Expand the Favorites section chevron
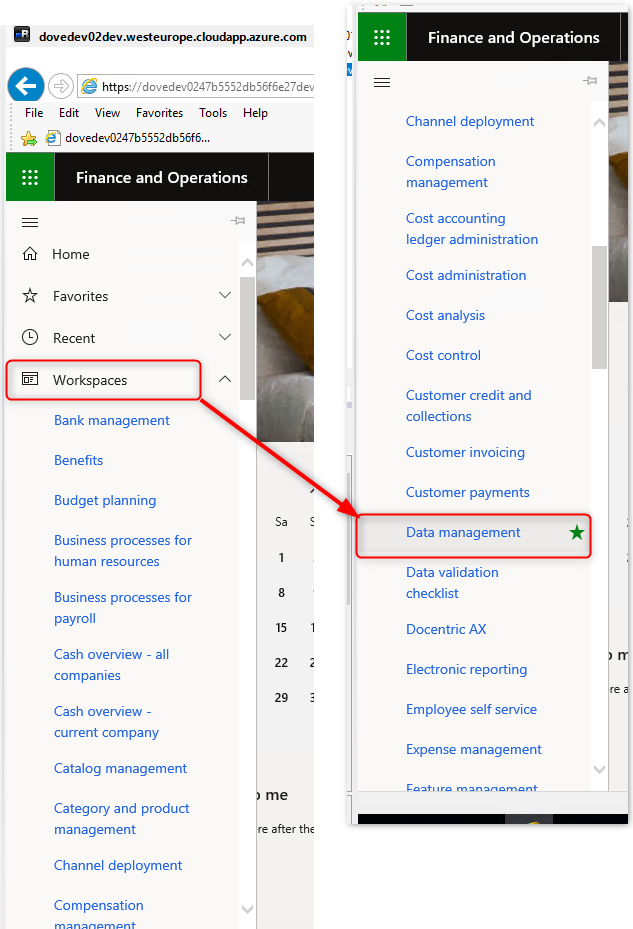 [225, 295]
